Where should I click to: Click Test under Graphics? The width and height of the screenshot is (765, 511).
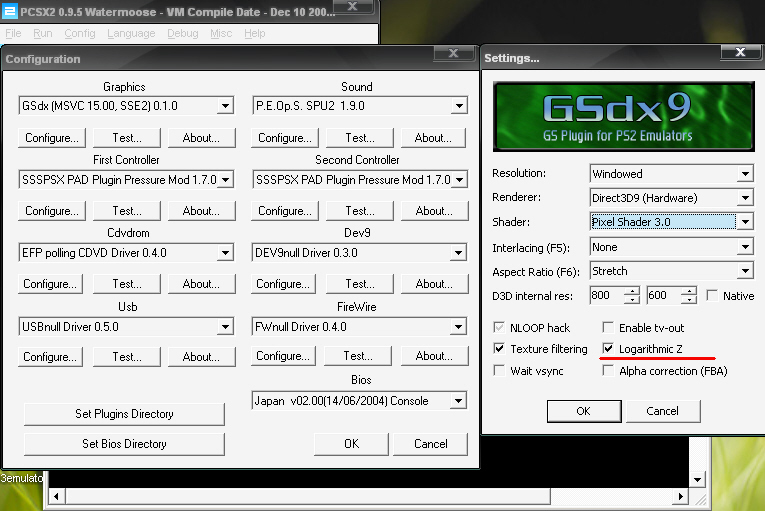tap(126, 138)
